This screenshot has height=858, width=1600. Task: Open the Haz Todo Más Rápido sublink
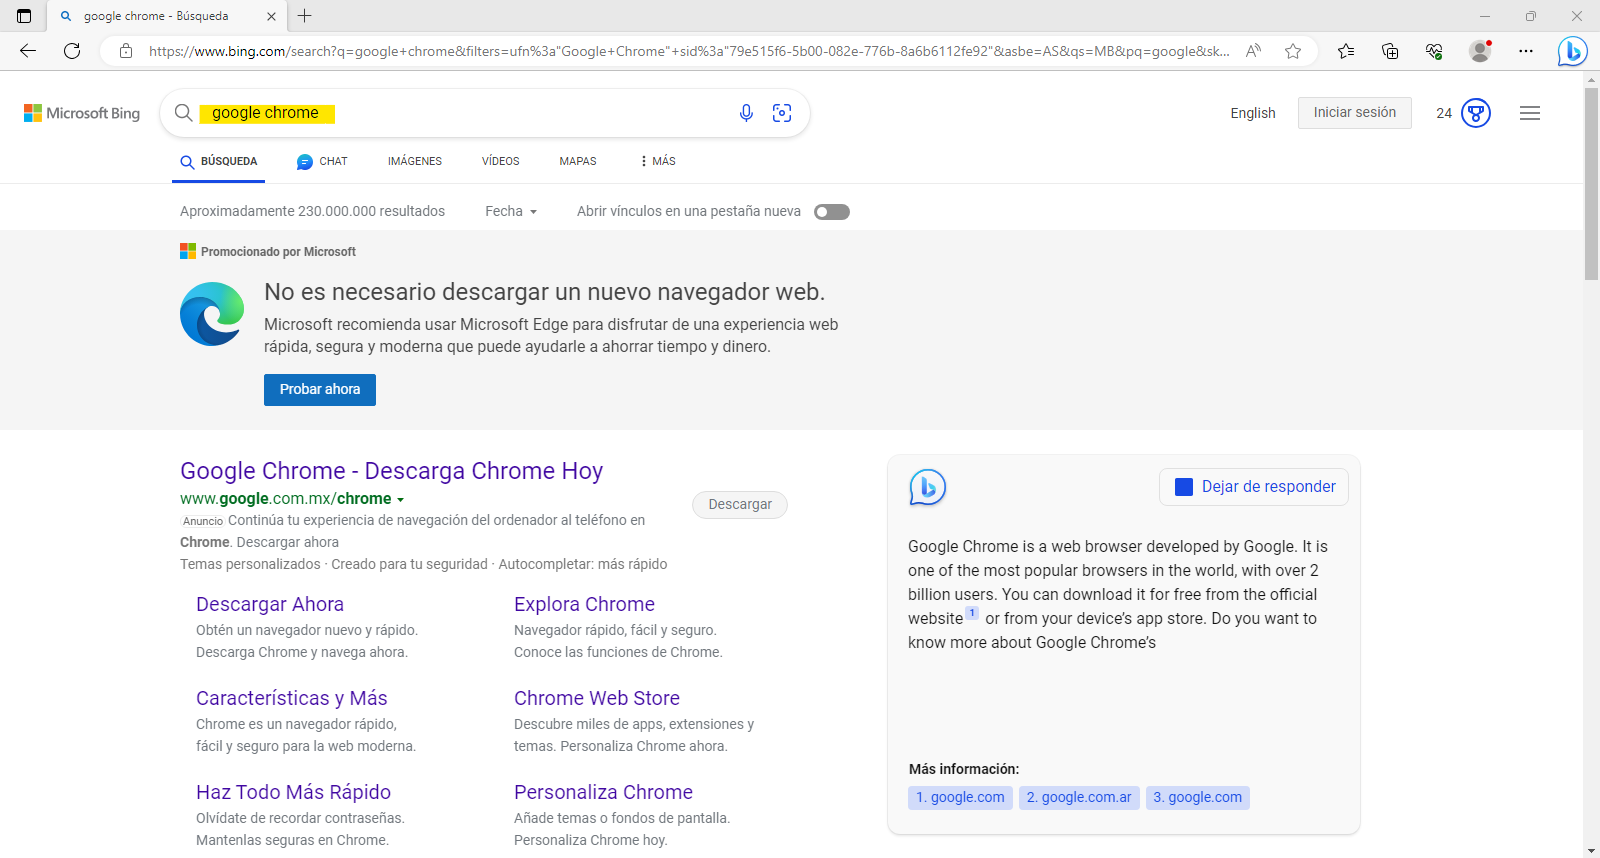click(x=293, y=792)
